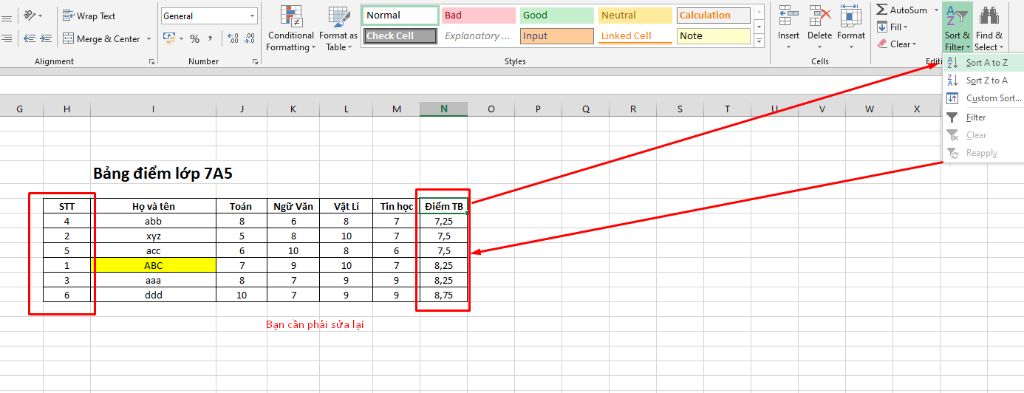This screenshot has height=393, width=1024.
Task: Click the Tin học header cell
Action: coord(396,206)
